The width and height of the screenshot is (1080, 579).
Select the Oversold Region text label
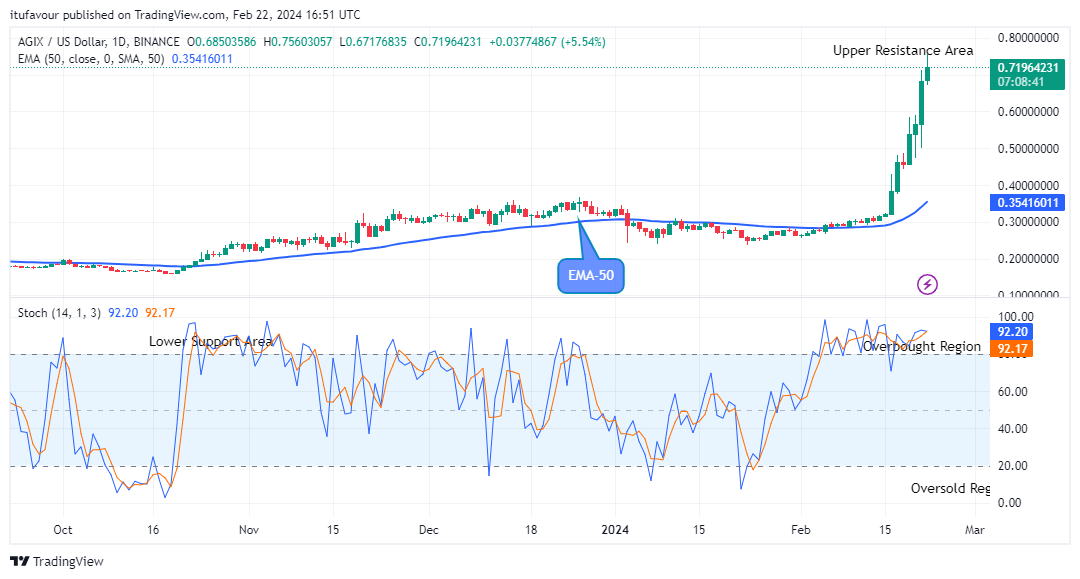[x=949, y=488]
